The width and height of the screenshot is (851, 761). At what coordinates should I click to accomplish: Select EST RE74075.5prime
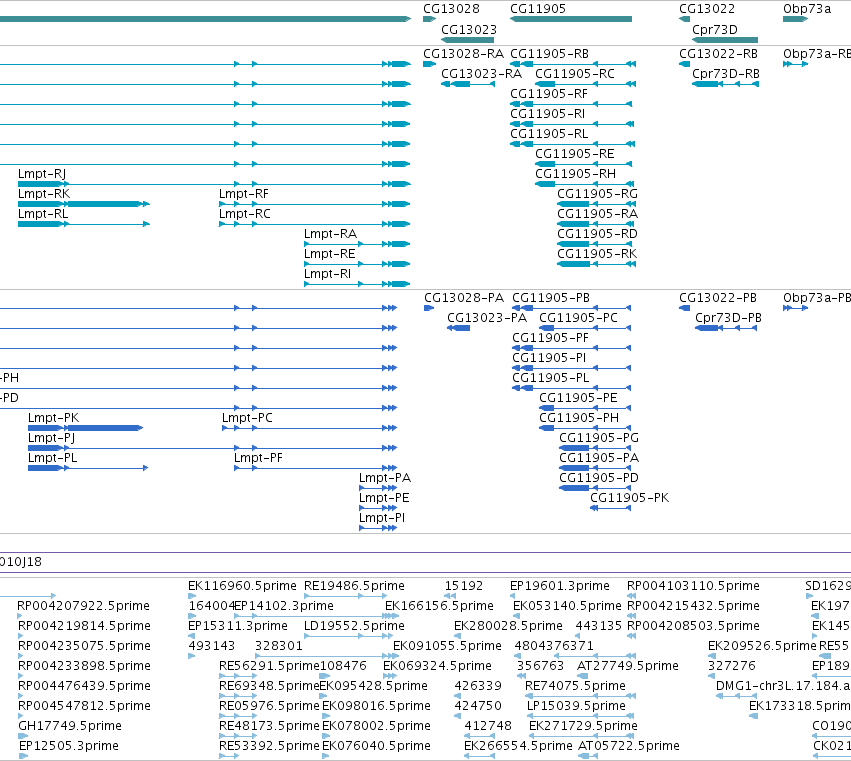pos(575,687)
